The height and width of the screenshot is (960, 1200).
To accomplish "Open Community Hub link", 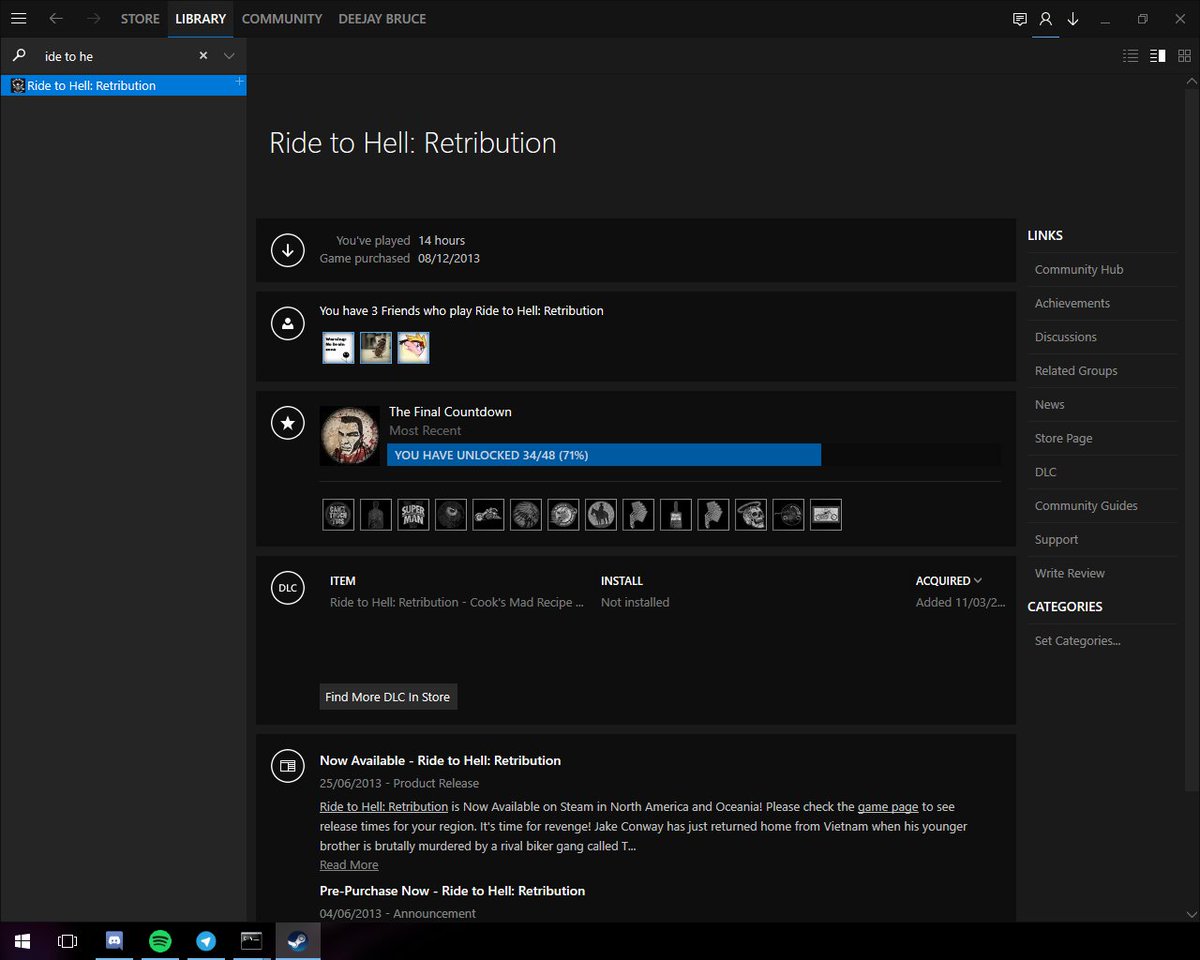I will 1079,269.
